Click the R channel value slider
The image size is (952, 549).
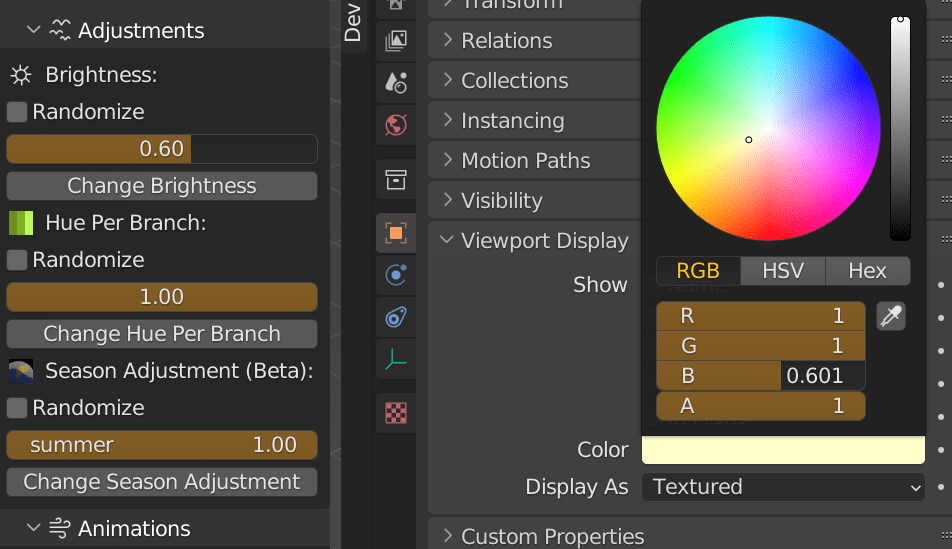tap(761, 316)
